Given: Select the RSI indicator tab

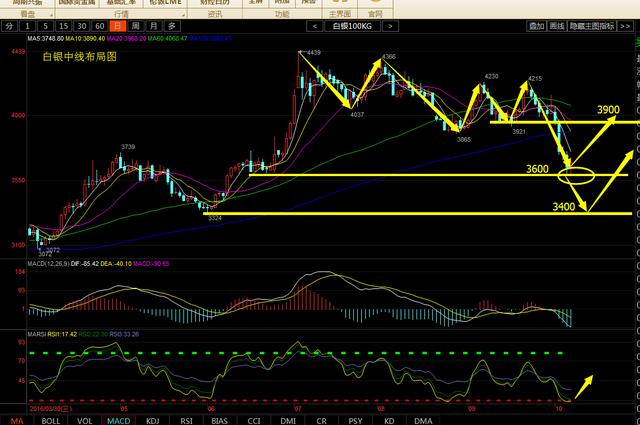Looking at the screenshot, I should tap(187, 421).
